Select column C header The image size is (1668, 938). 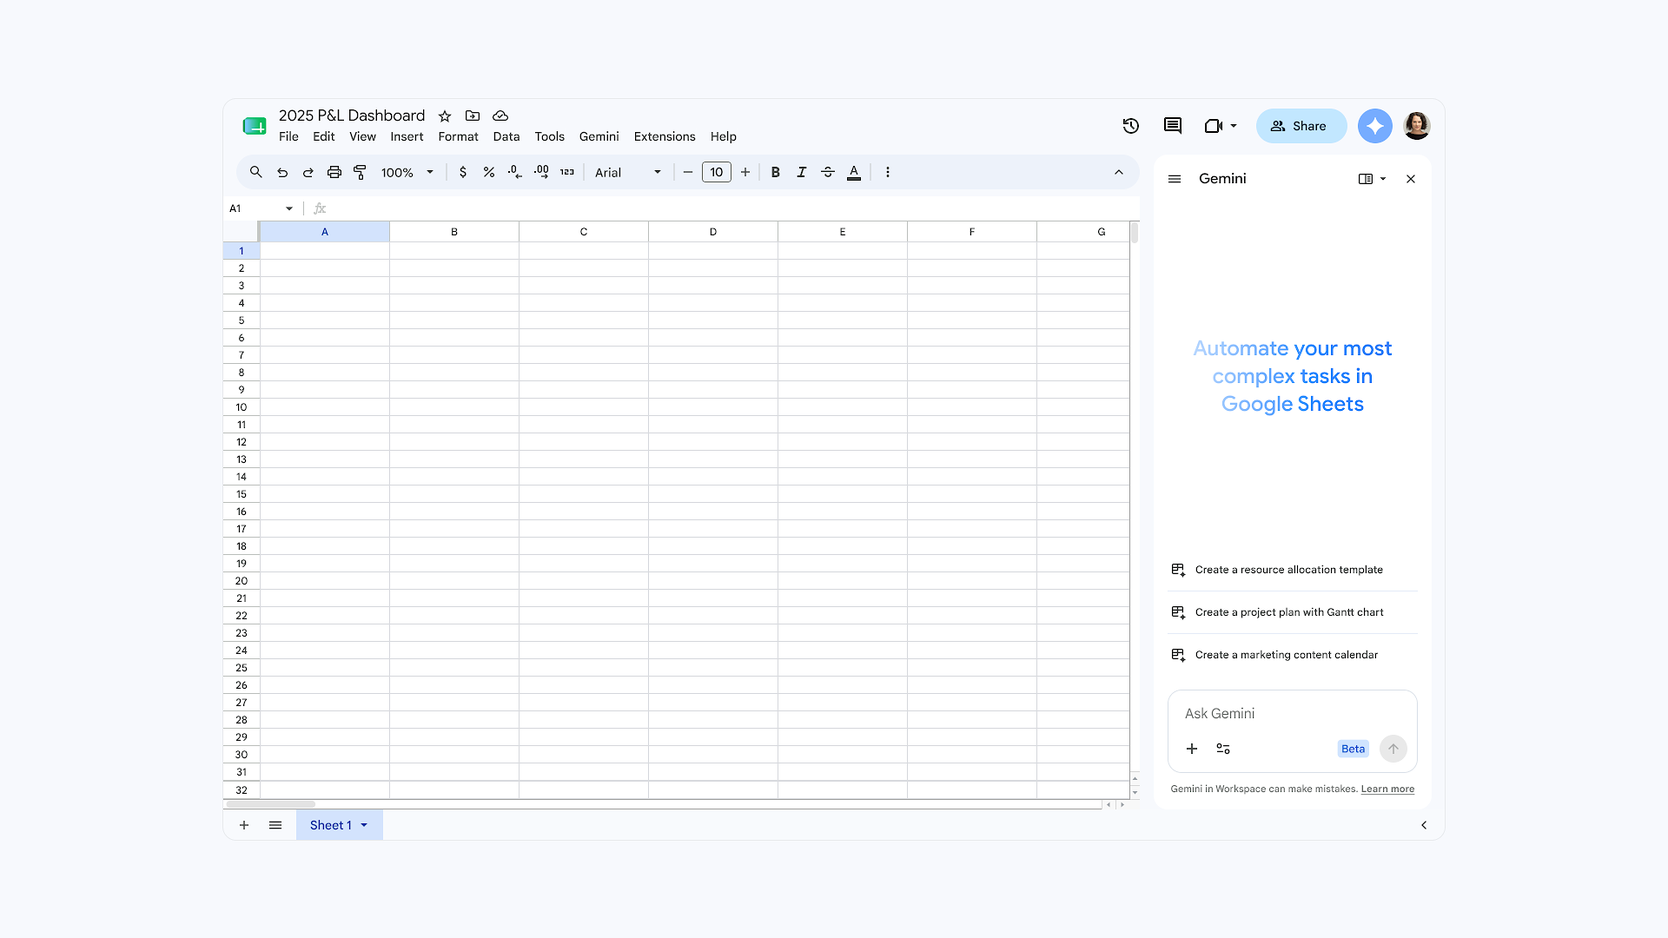point(584,232)
